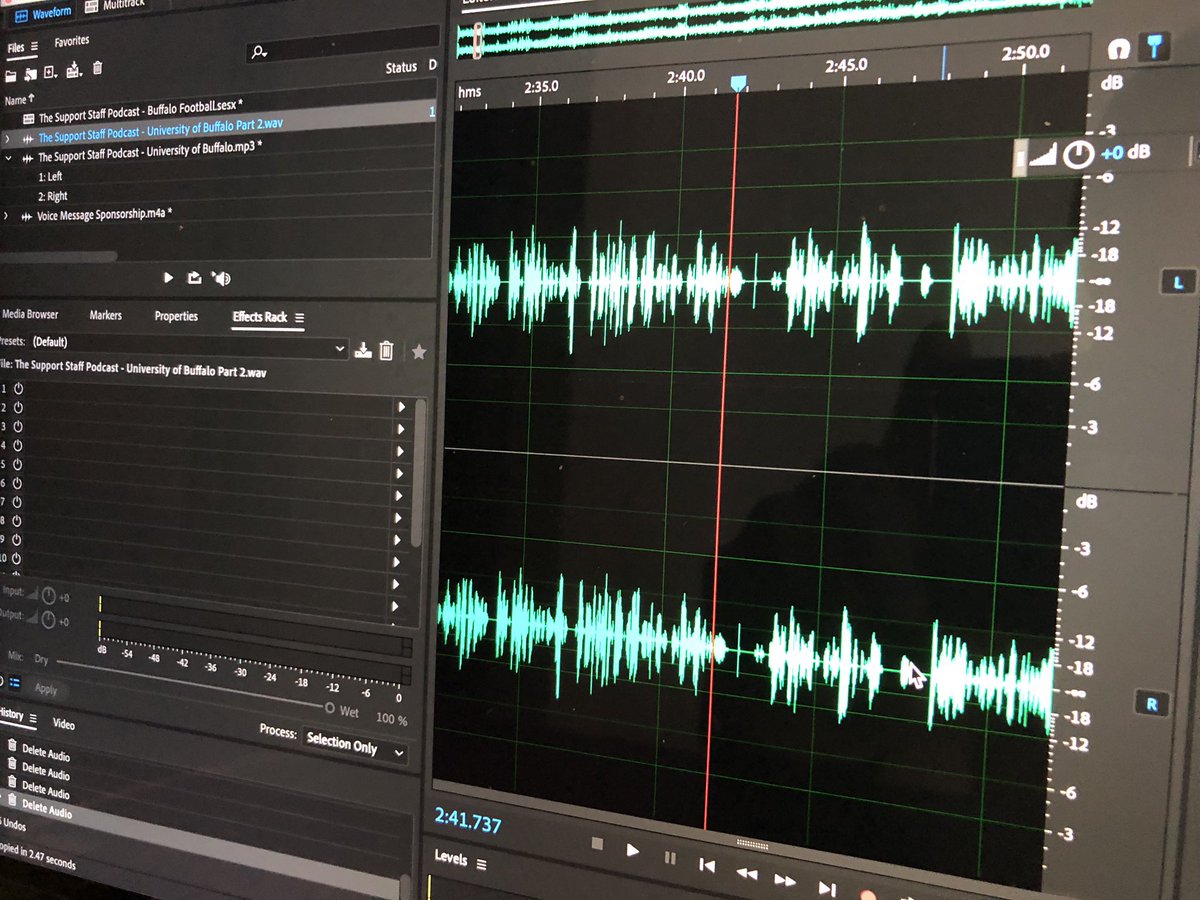
Task: Open the Properties tab
Action: [x=176, y=317]
